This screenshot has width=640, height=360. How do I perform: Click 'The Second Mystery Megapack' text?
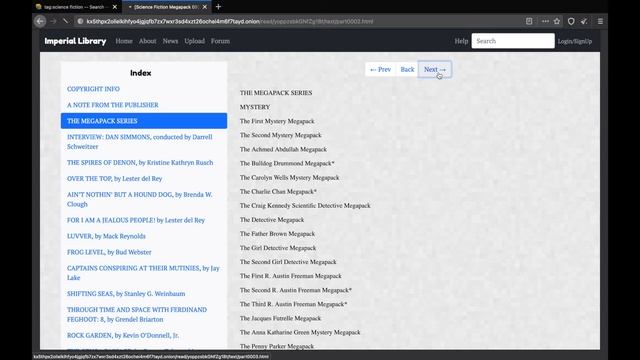tap(280, 135)
